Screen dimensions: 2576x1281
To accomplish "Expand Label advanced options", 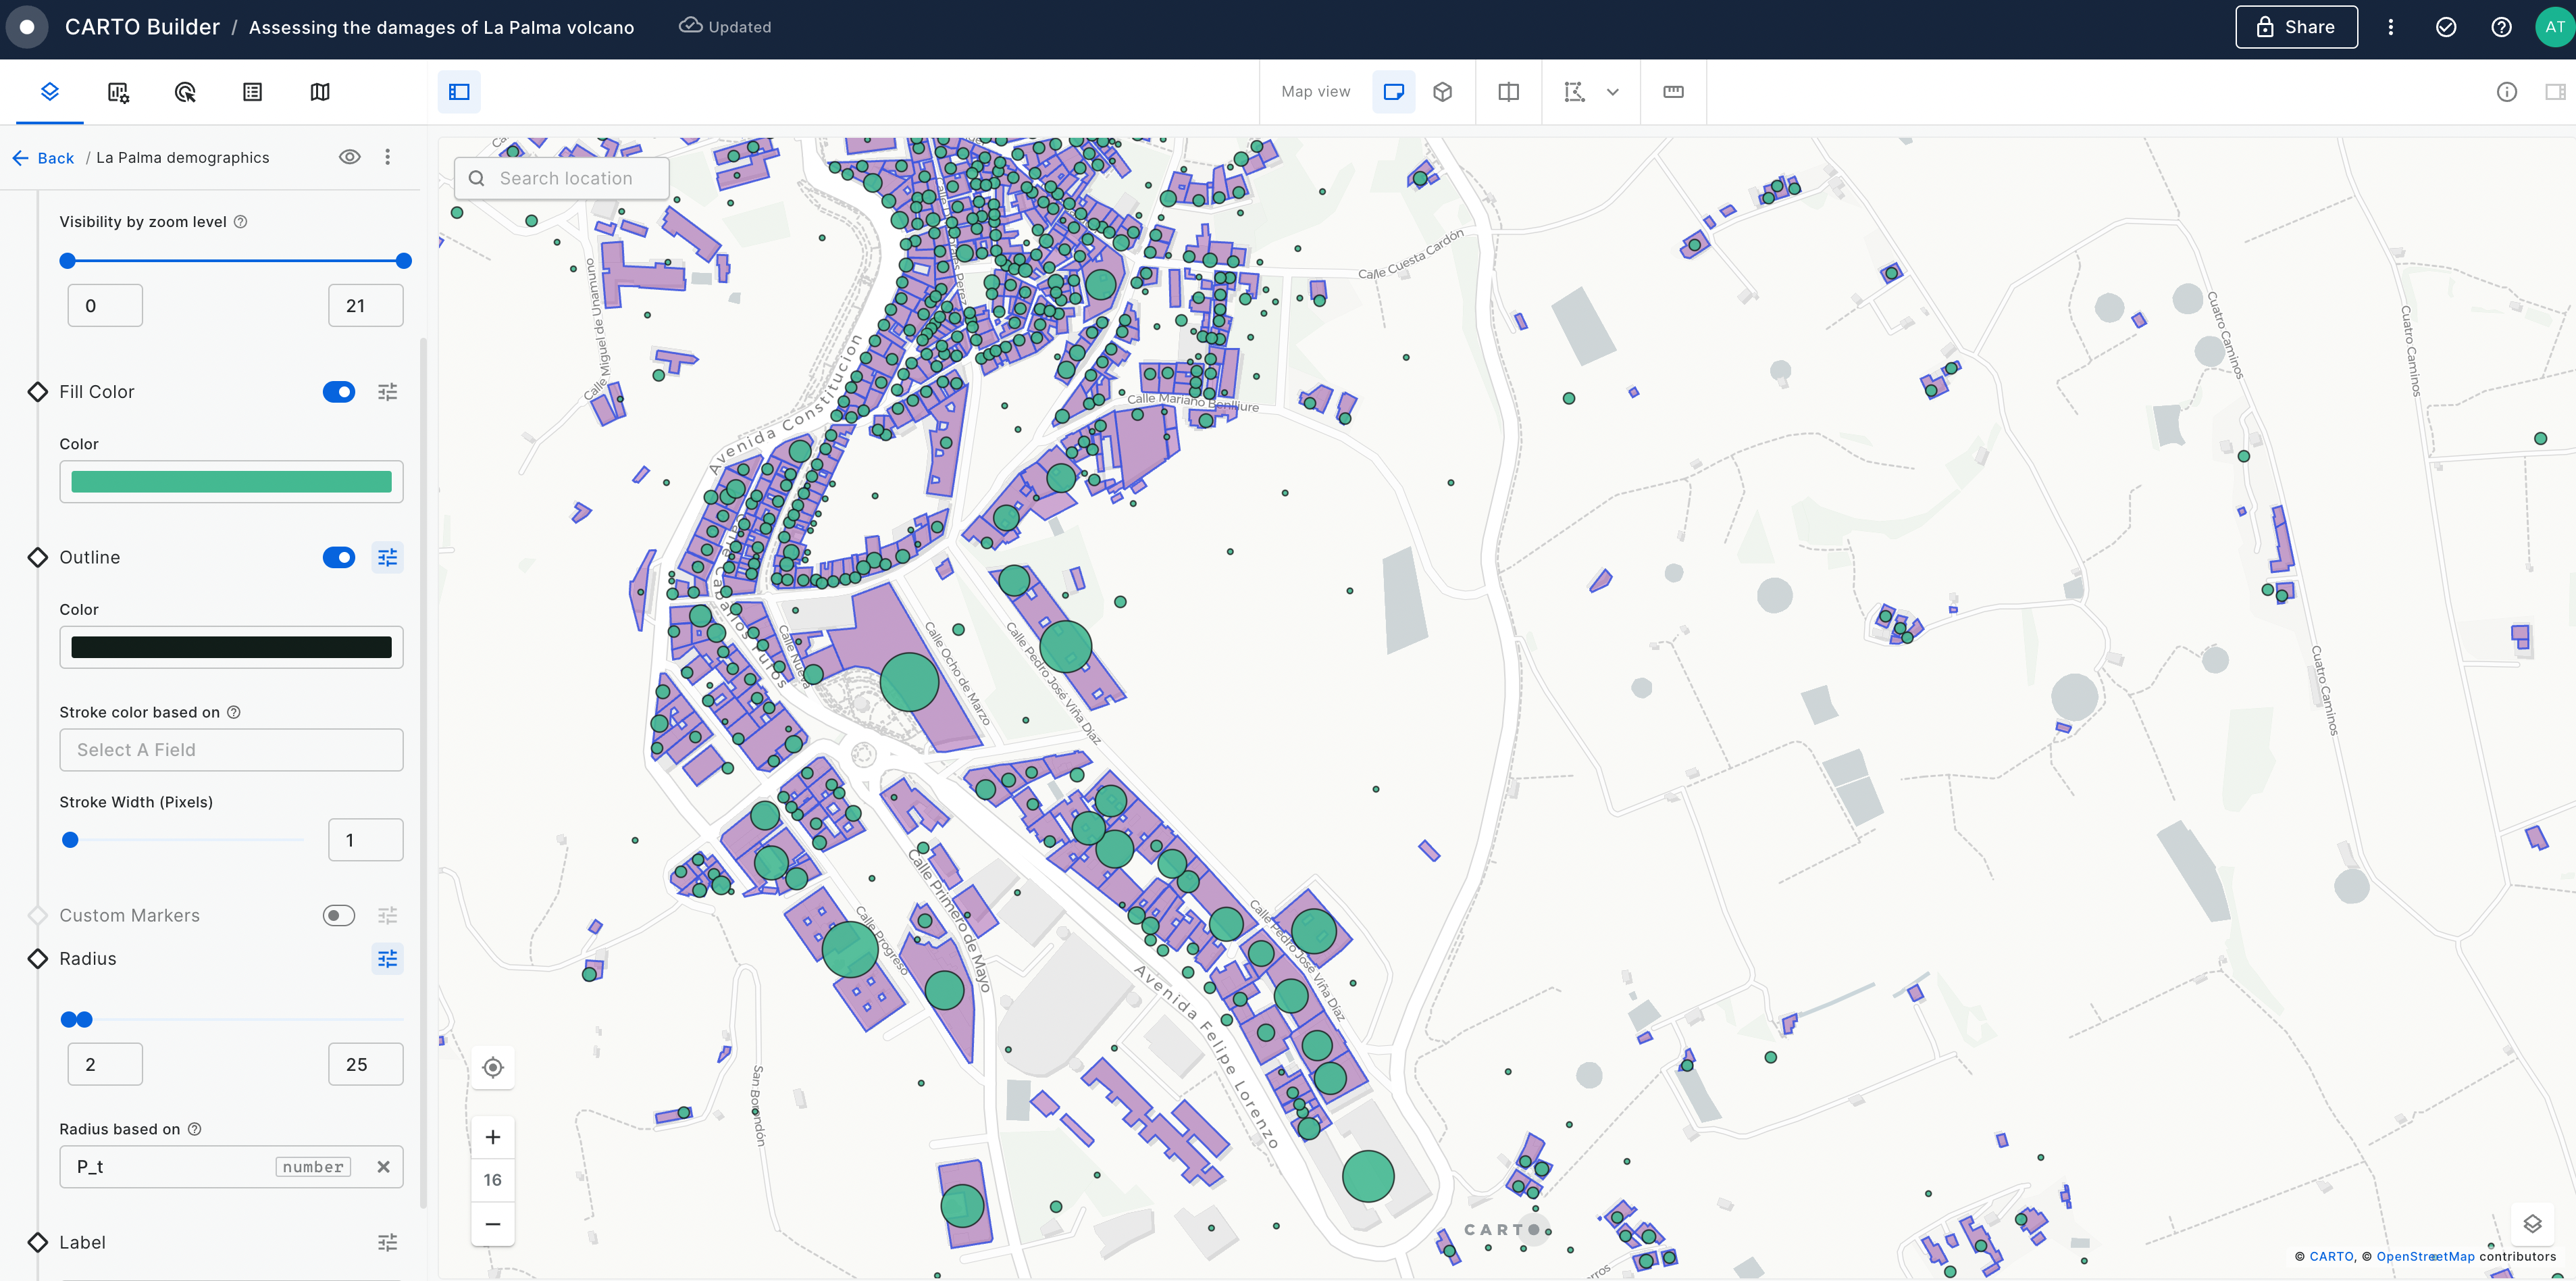I will tap(387, 1242).
